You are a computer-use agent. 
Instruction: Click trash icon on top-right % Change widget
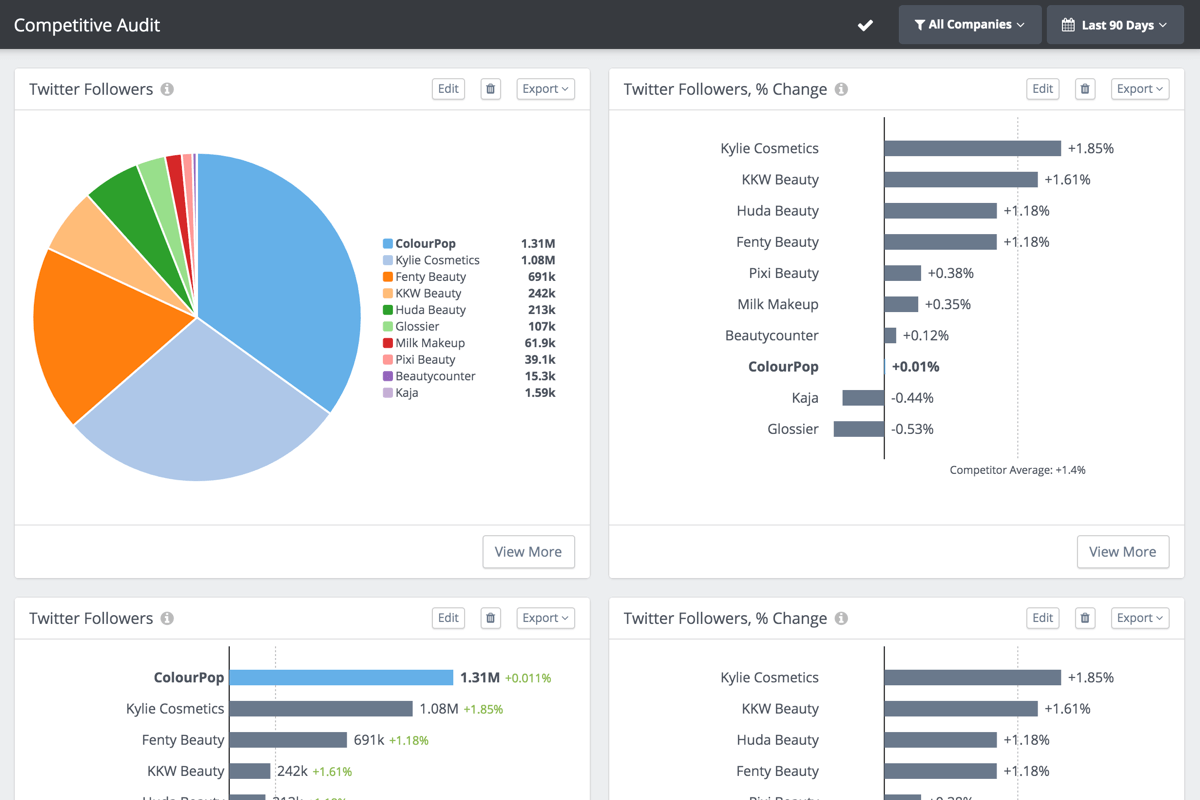click(1085, 89)
